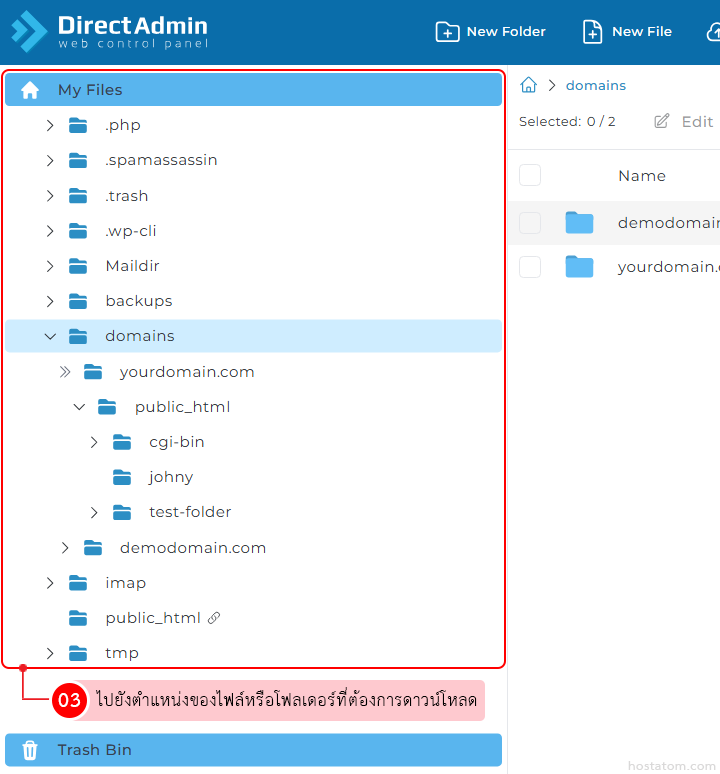Select the backups folder in tree
Screen dimensions: 720x774
tap(138, 301)
